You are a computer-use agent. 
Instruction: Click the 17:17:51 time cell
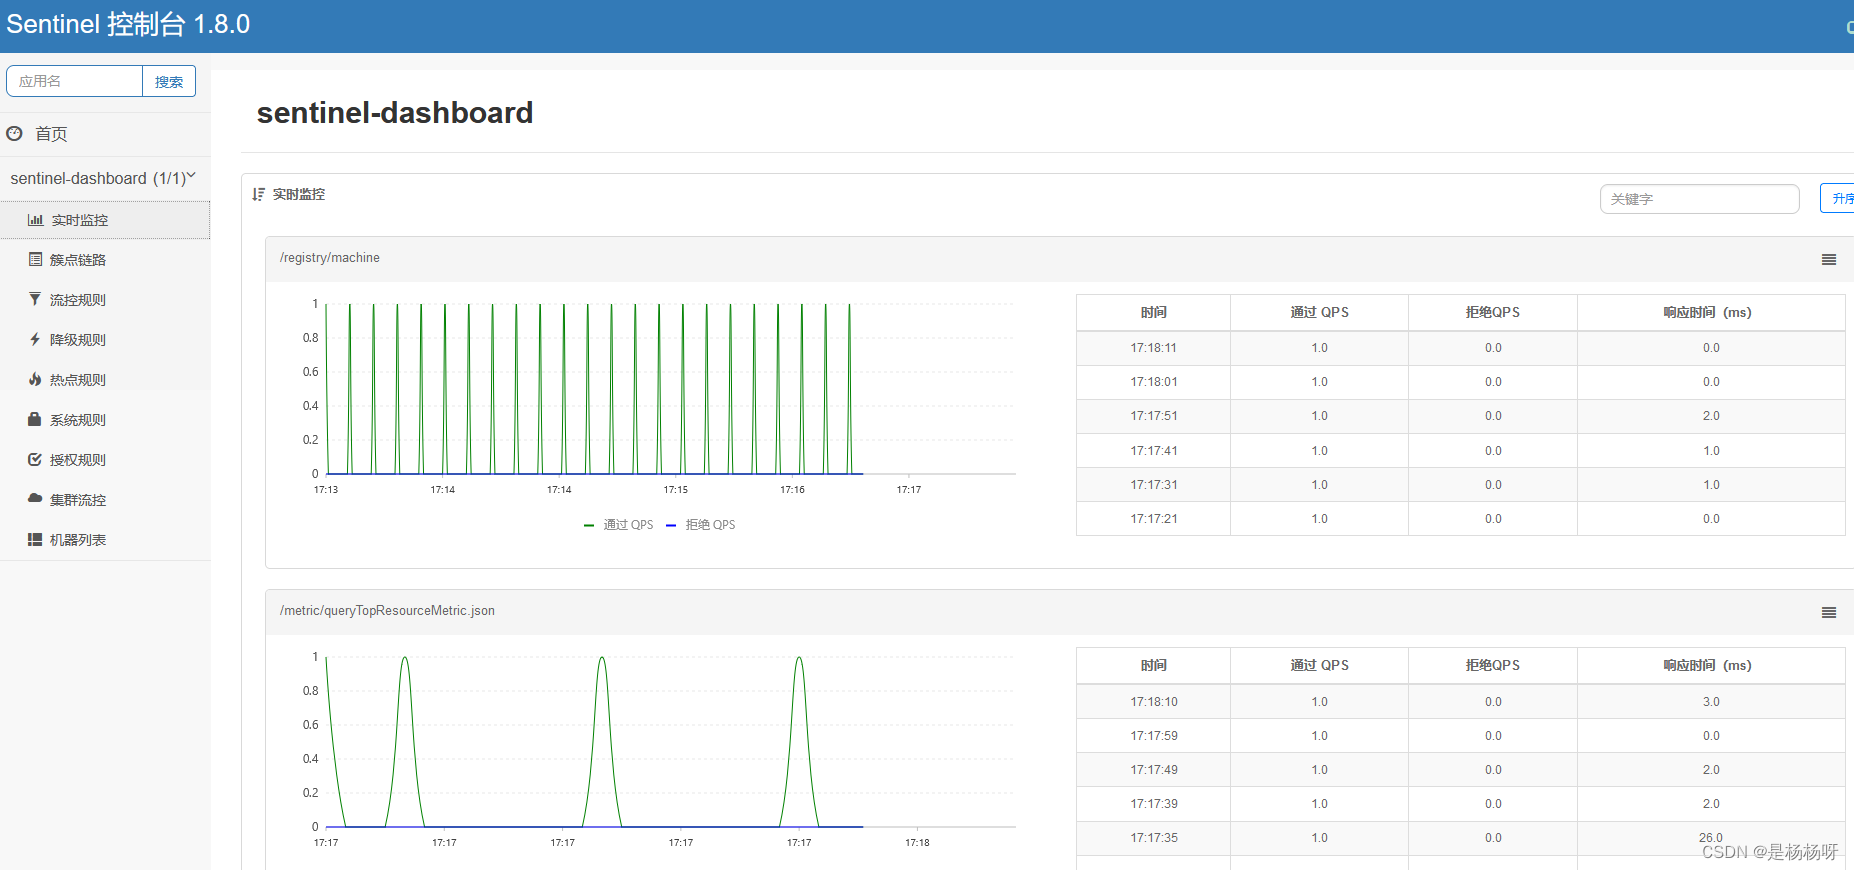click(1154, 416)
